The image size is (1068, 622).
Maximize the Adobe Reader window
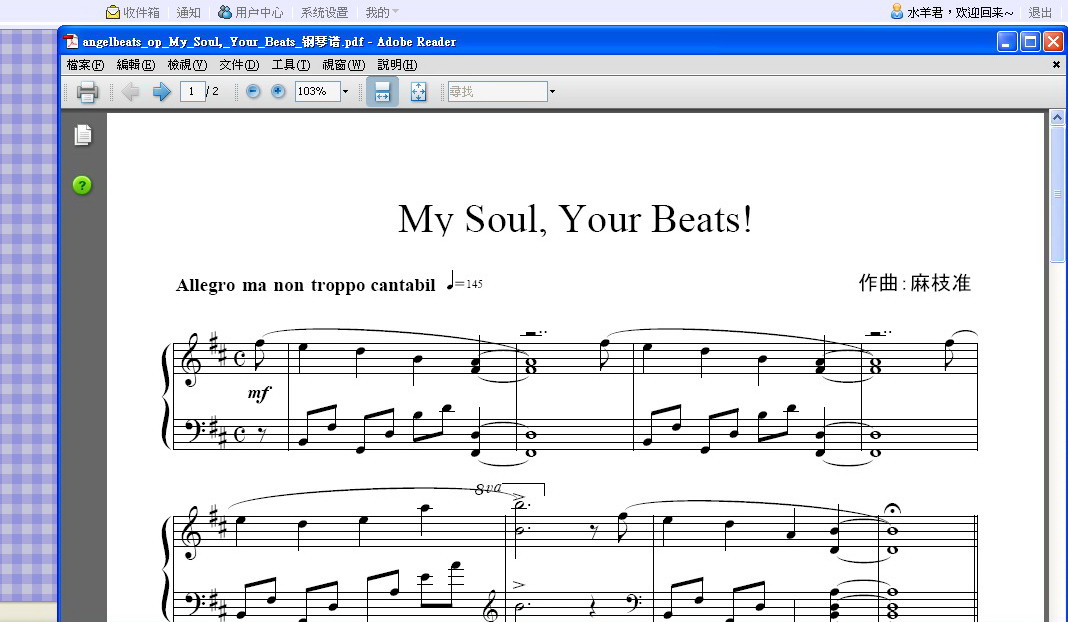pos(1031,42)
